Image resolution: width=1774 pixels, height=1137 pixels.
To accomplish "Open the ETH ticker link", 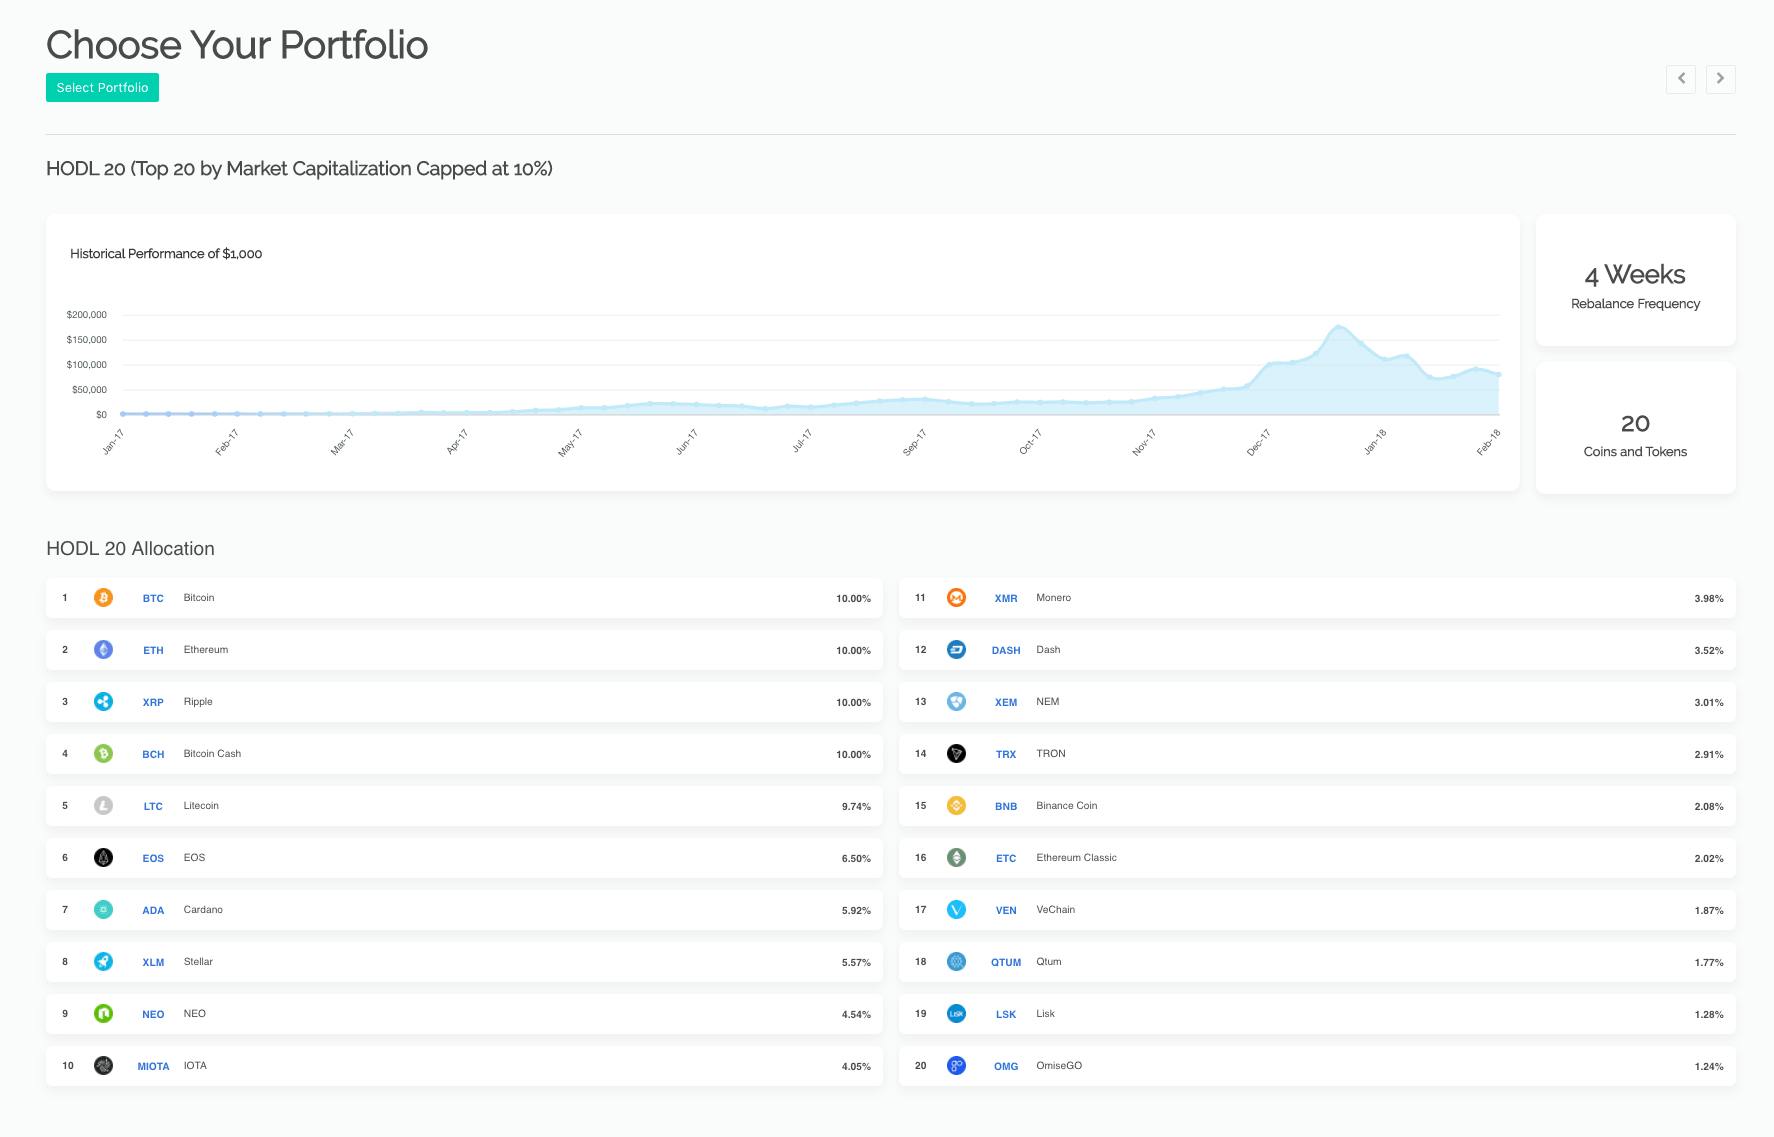I will [153, 651].
